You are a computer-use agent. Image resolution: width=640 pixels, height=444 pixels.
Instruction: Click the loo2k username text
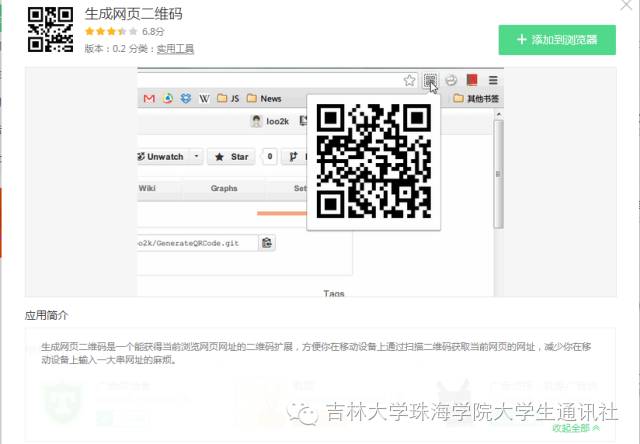click(x=278, y=122)
